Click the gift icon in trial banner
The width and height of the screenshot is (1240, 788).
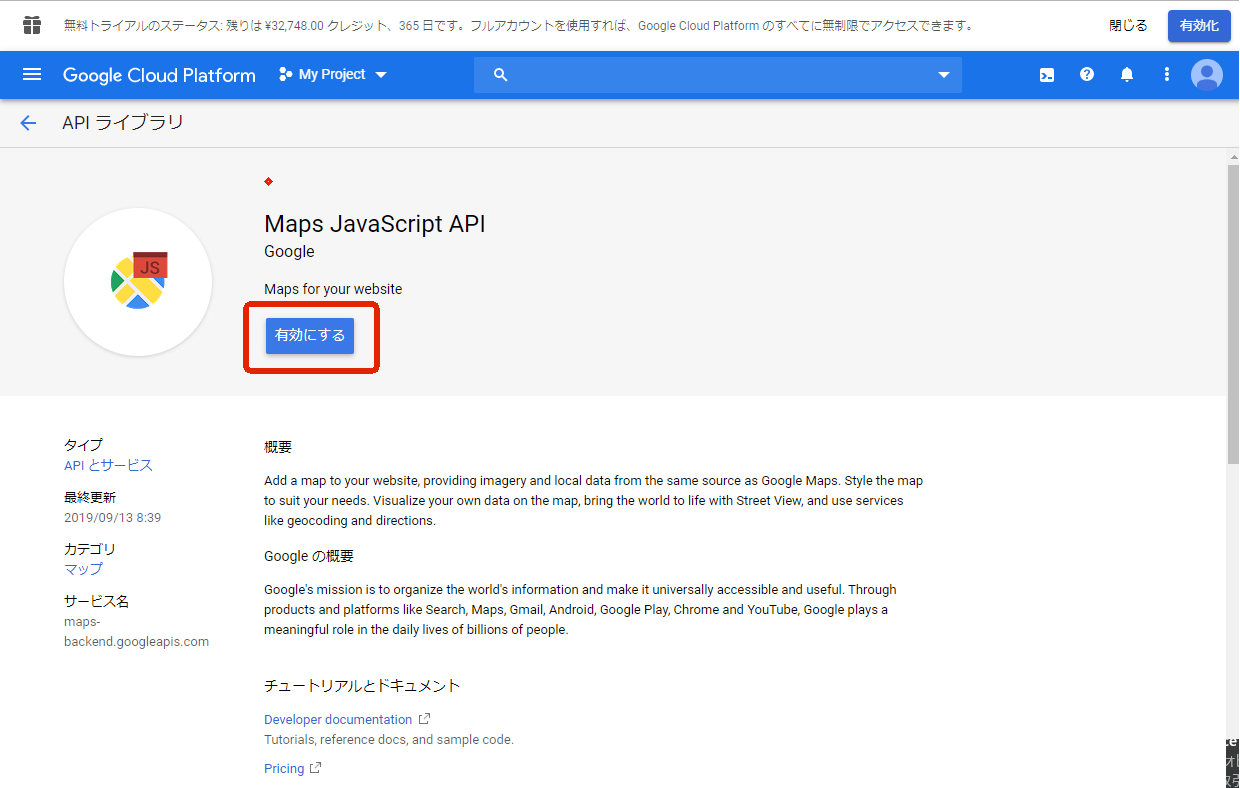[32, 25]
